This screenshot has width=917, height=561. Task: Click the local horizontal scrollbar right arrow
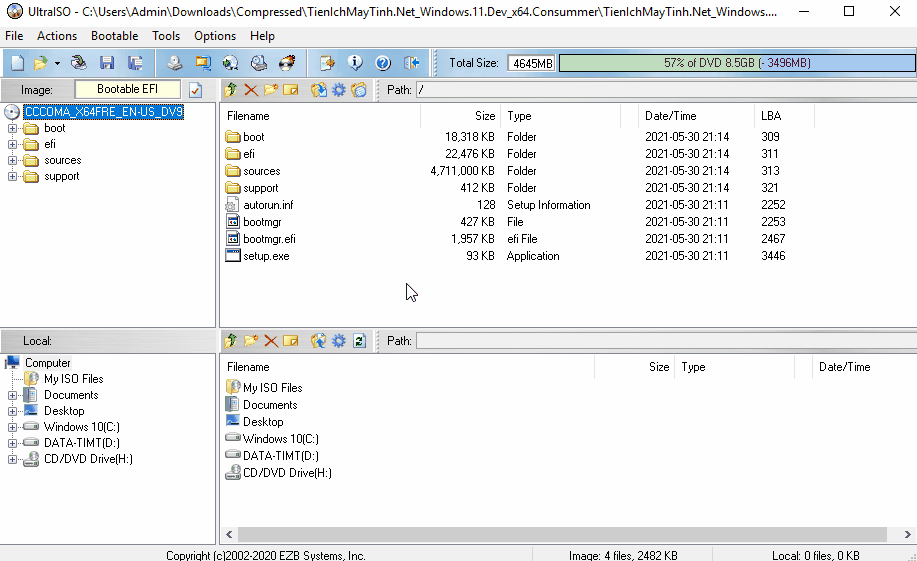(x=908, y=534)
